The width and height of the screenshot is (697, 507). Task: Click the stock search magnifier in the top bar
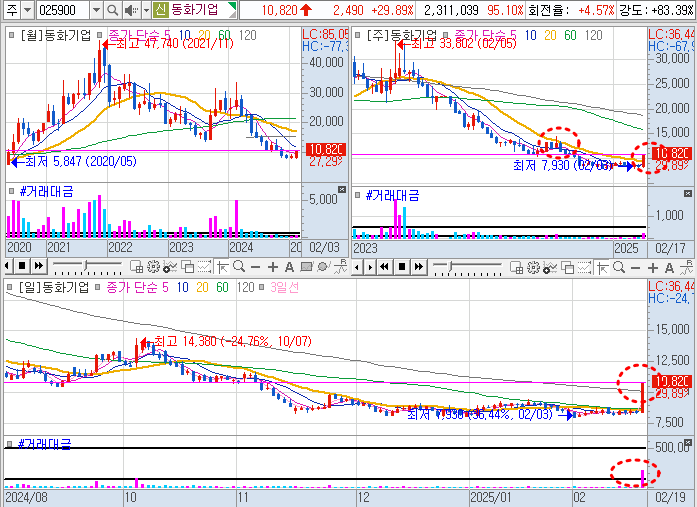click(113, 10)
